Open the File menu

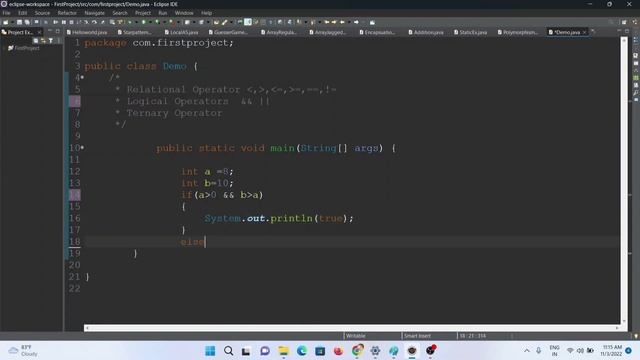point(7,13)
